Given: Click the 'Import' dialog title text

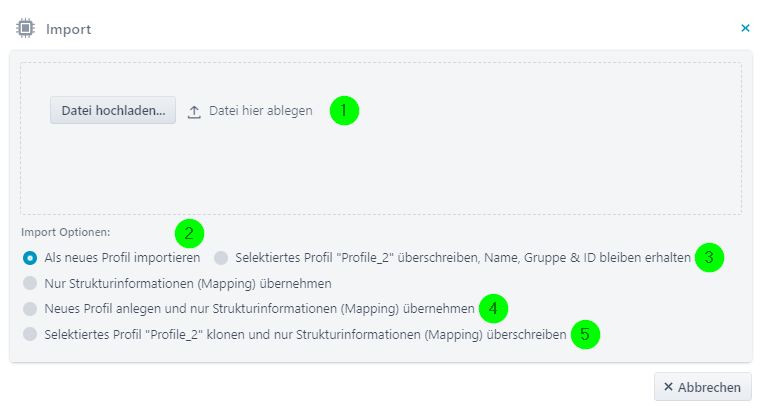Looking at the screenshot, I should point(68,29).
